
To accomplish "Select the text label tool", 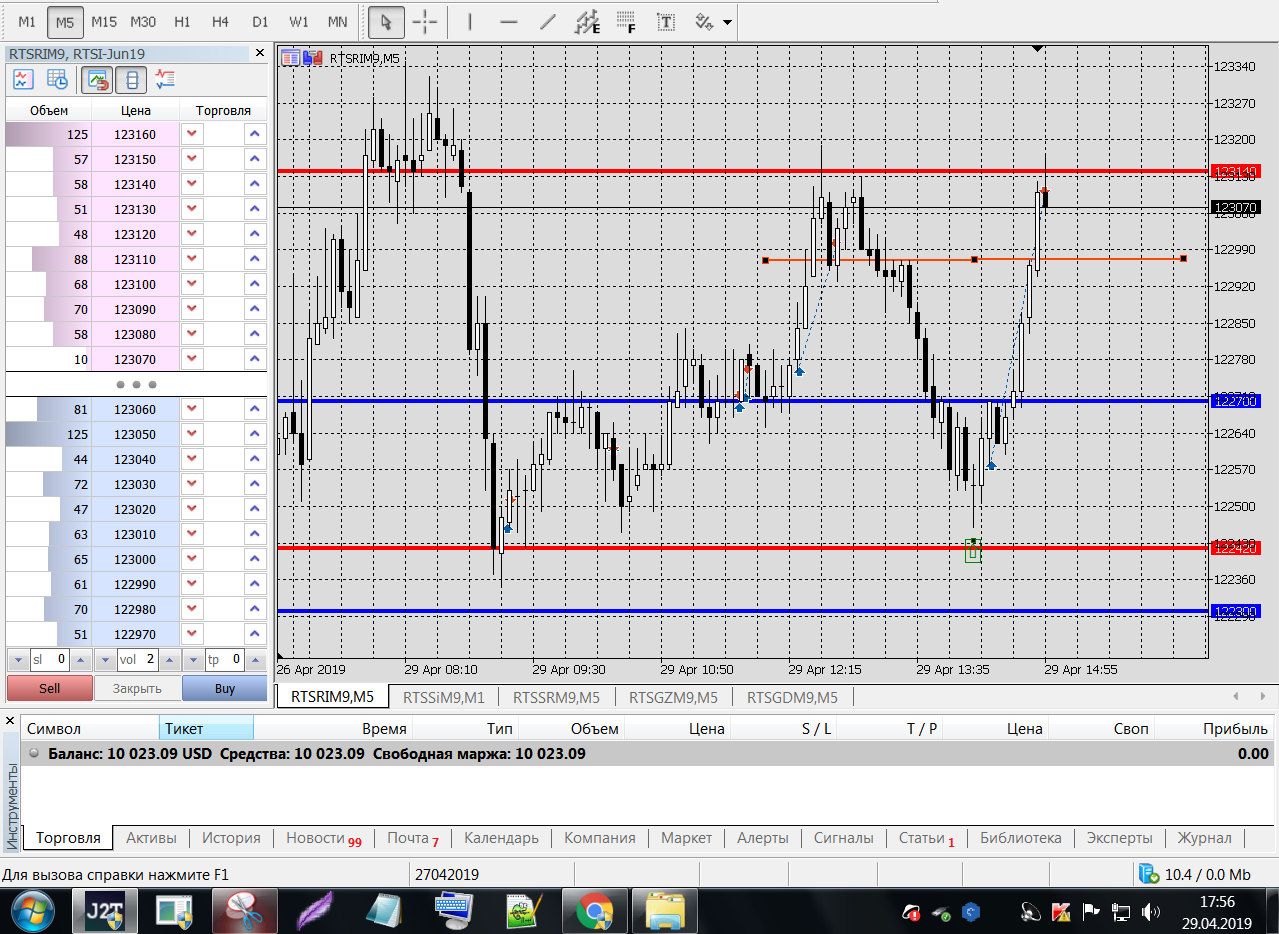I will pyautogui.click(x=665, y=21).
